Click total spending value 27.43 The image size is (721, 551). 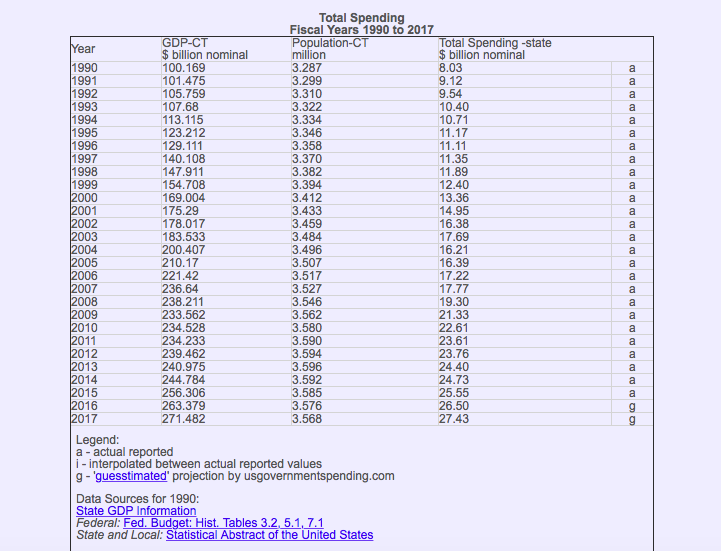point(454,419)
